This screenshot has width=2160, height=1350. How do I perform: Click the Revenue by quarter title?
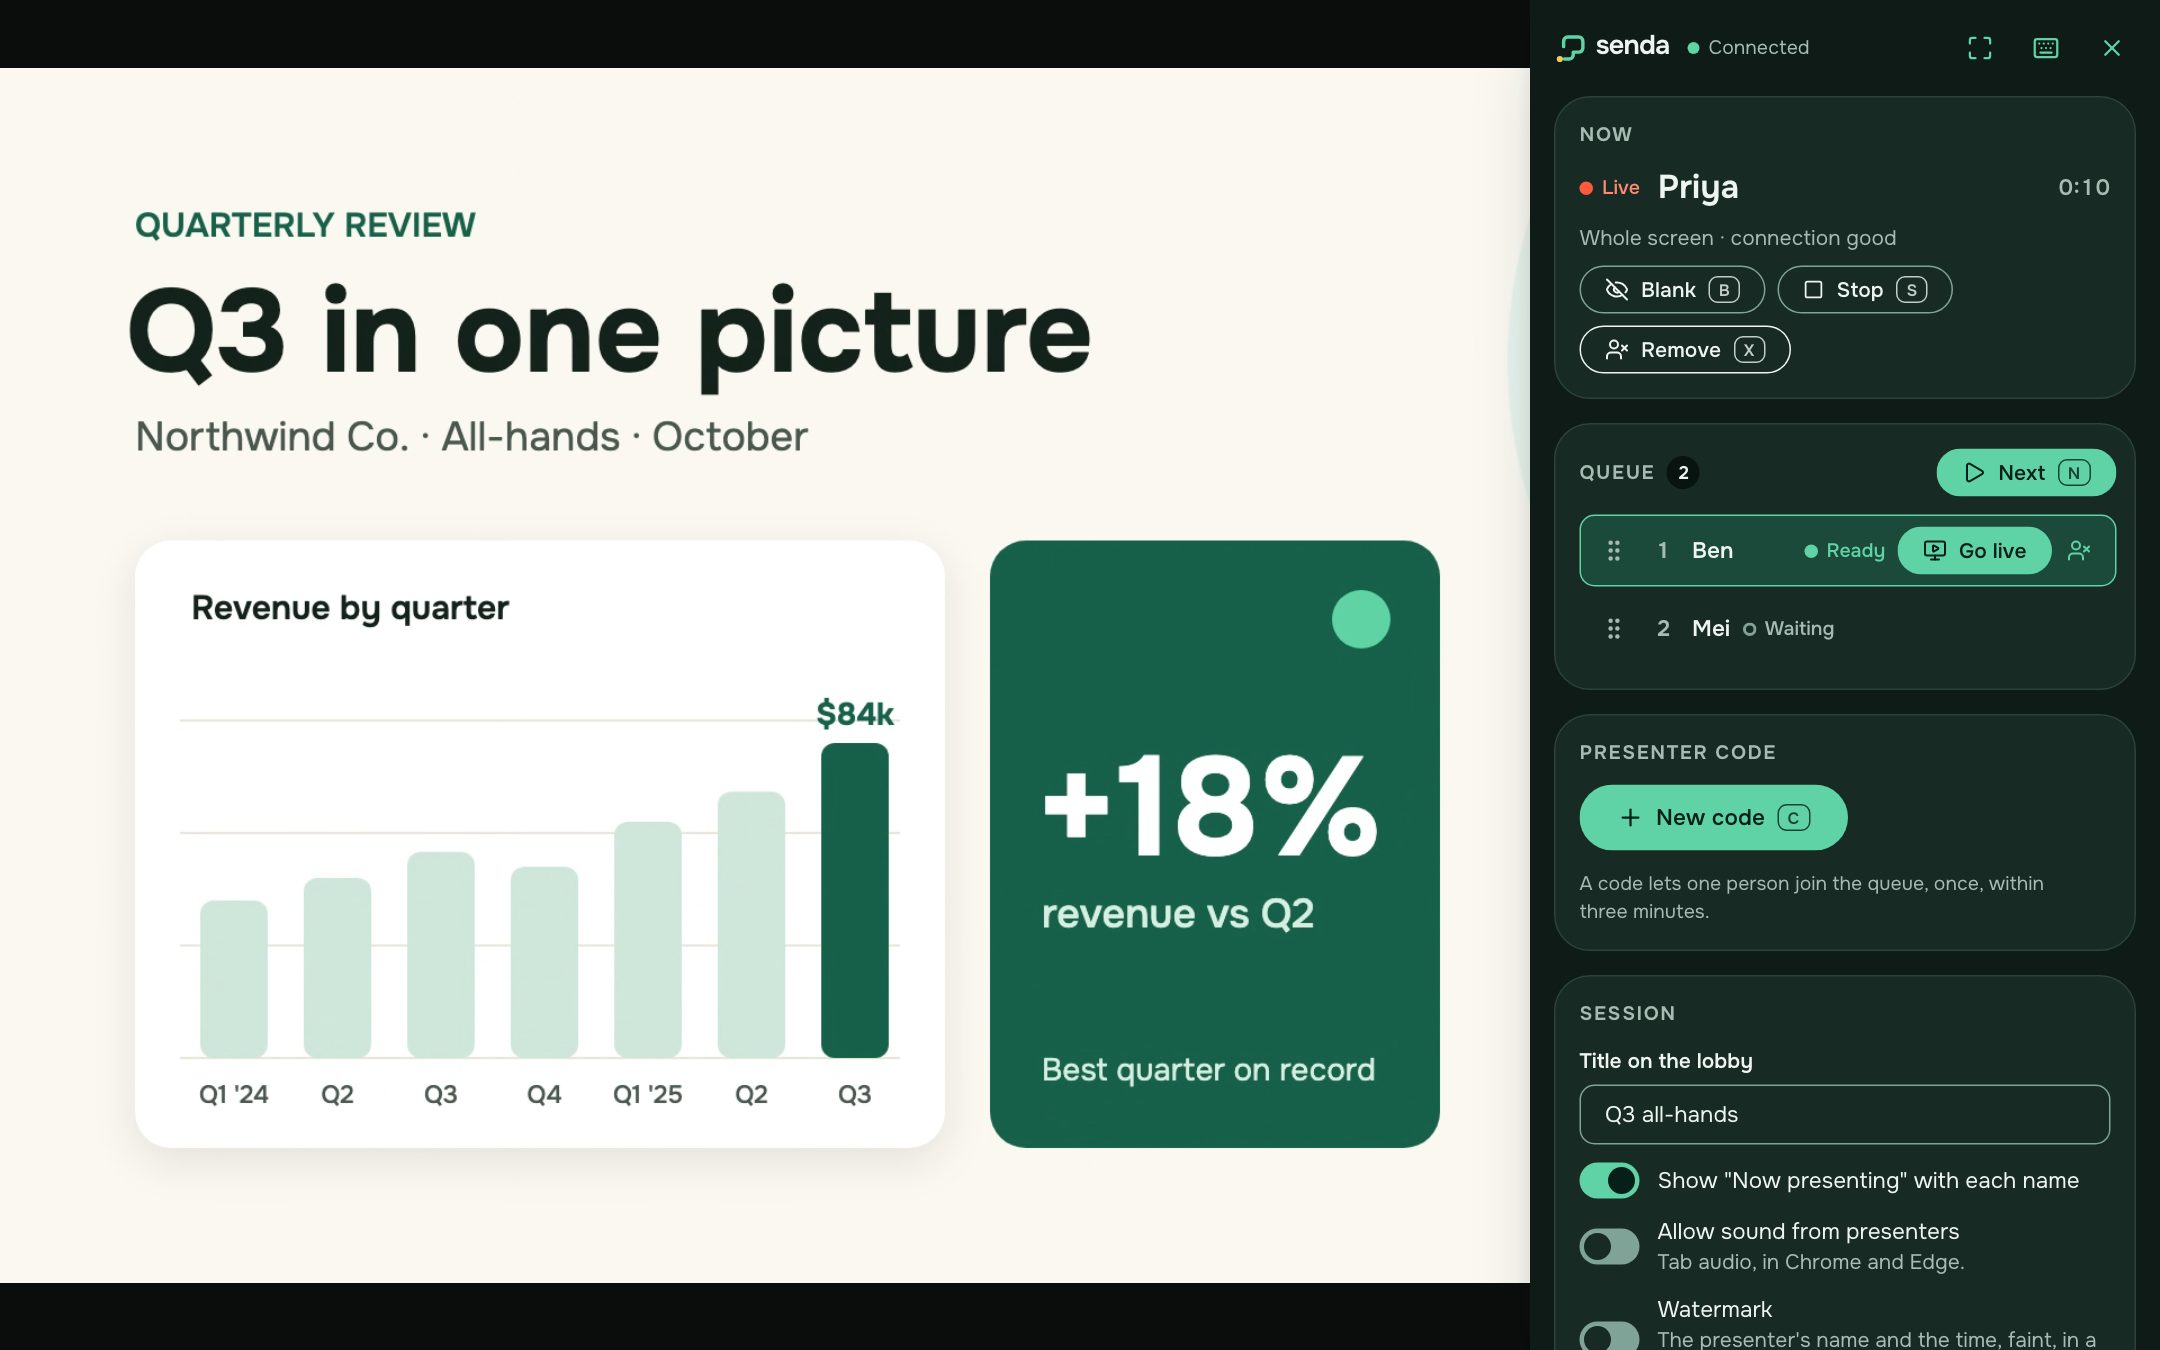(350, 608)
